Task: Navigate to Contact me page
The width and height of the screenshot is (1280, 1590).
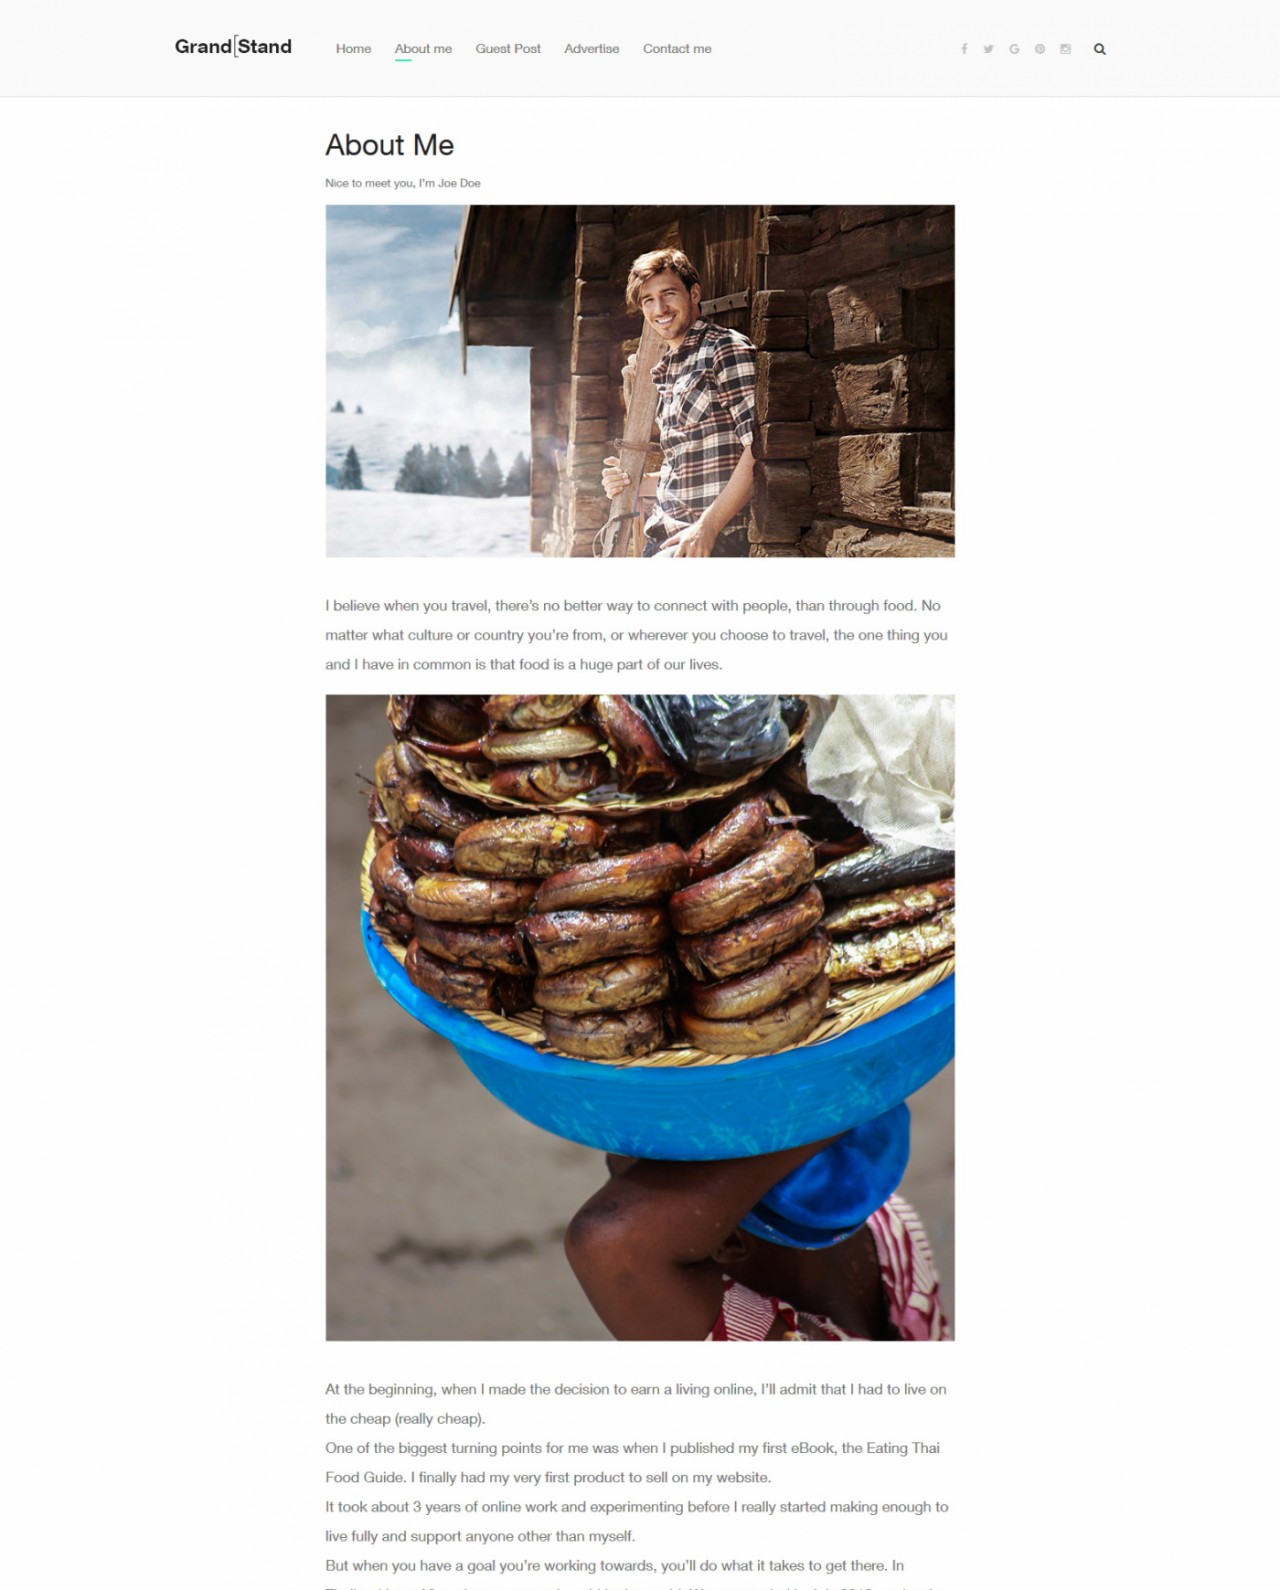Action: tap(677, 49)
